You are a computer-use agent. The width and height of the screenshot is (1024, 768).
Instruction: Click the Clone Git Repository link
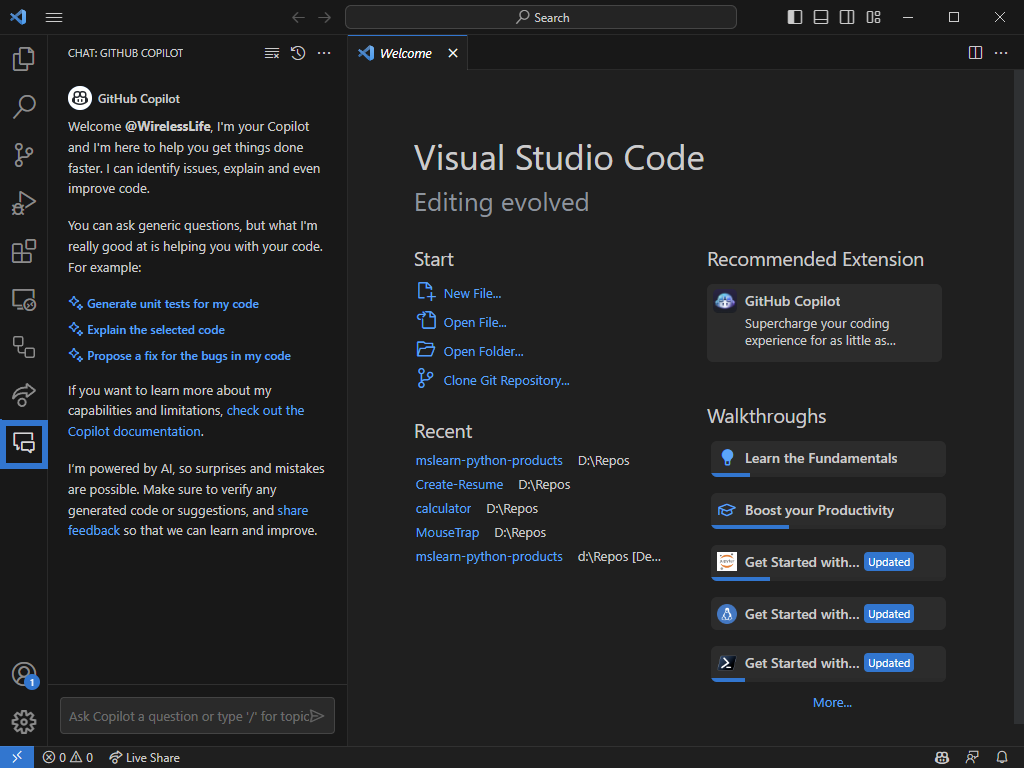pos(506,380)
